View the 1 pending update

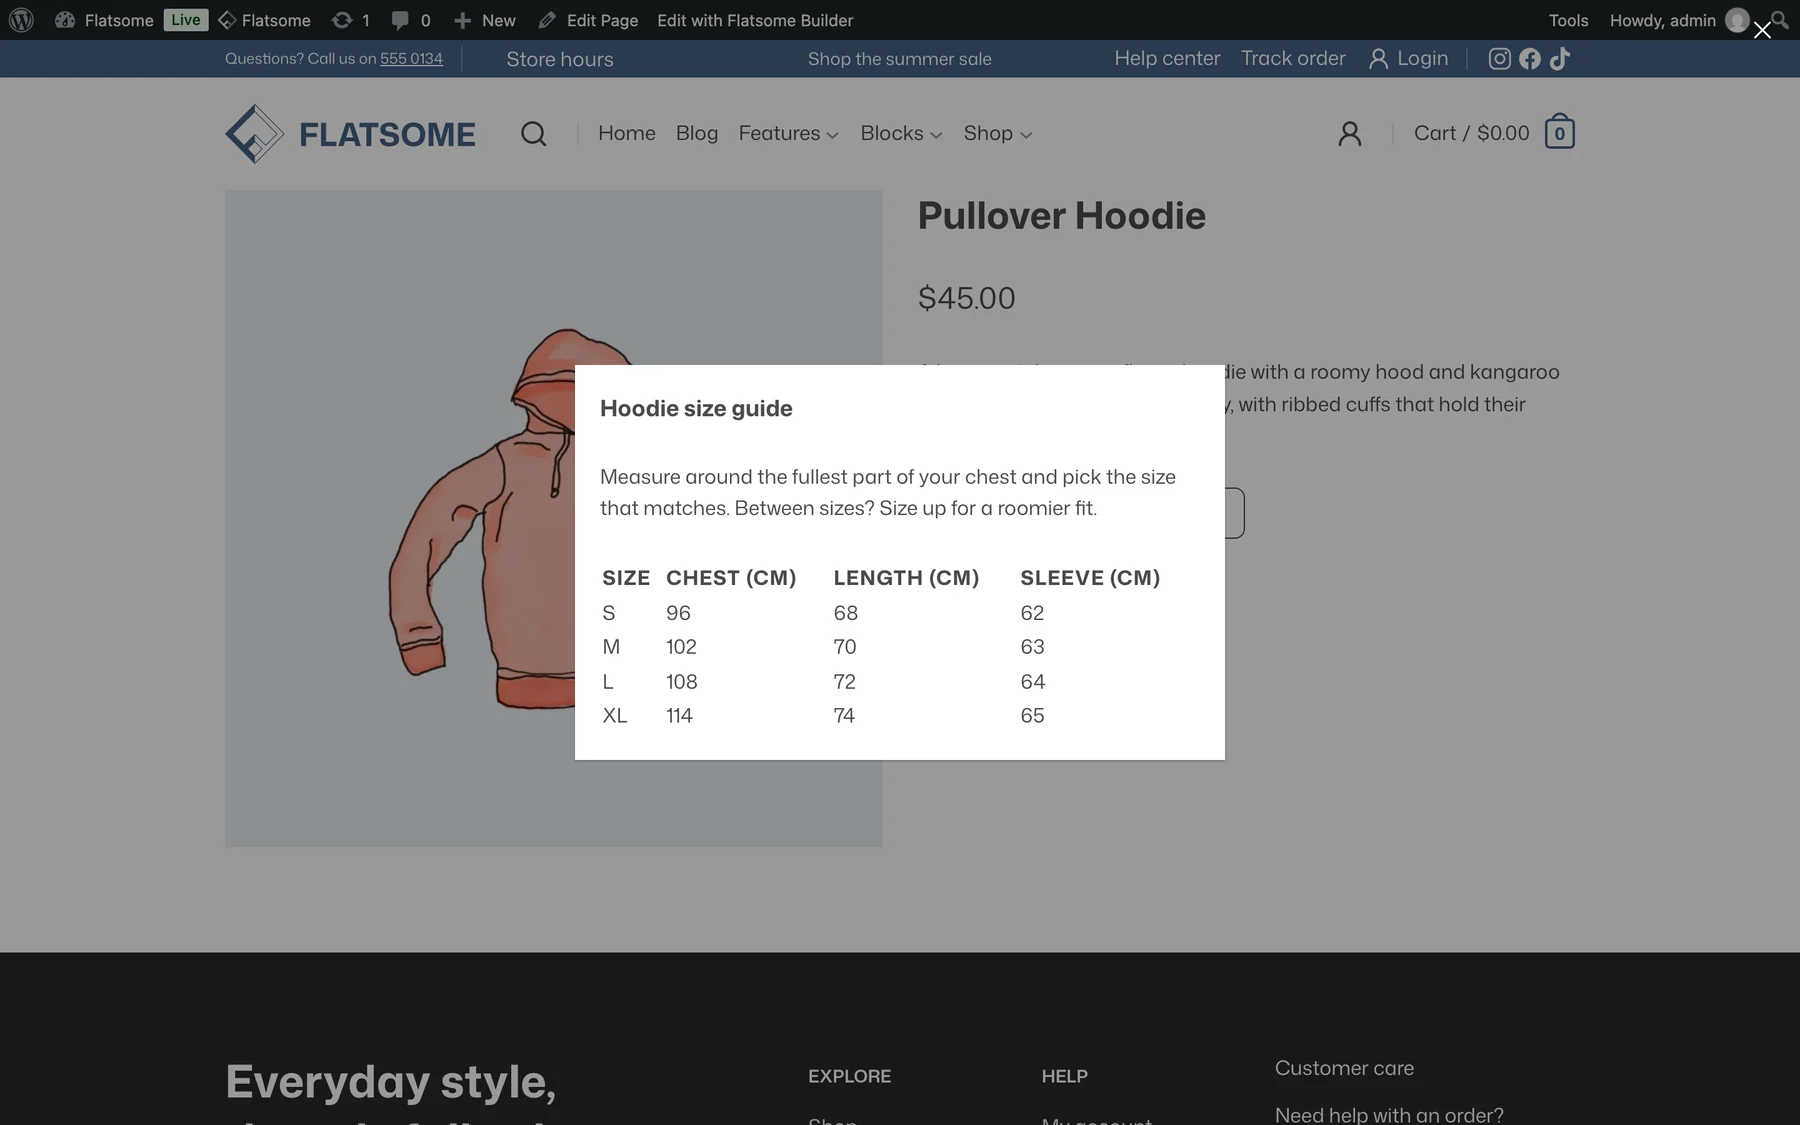click(351, 20)
